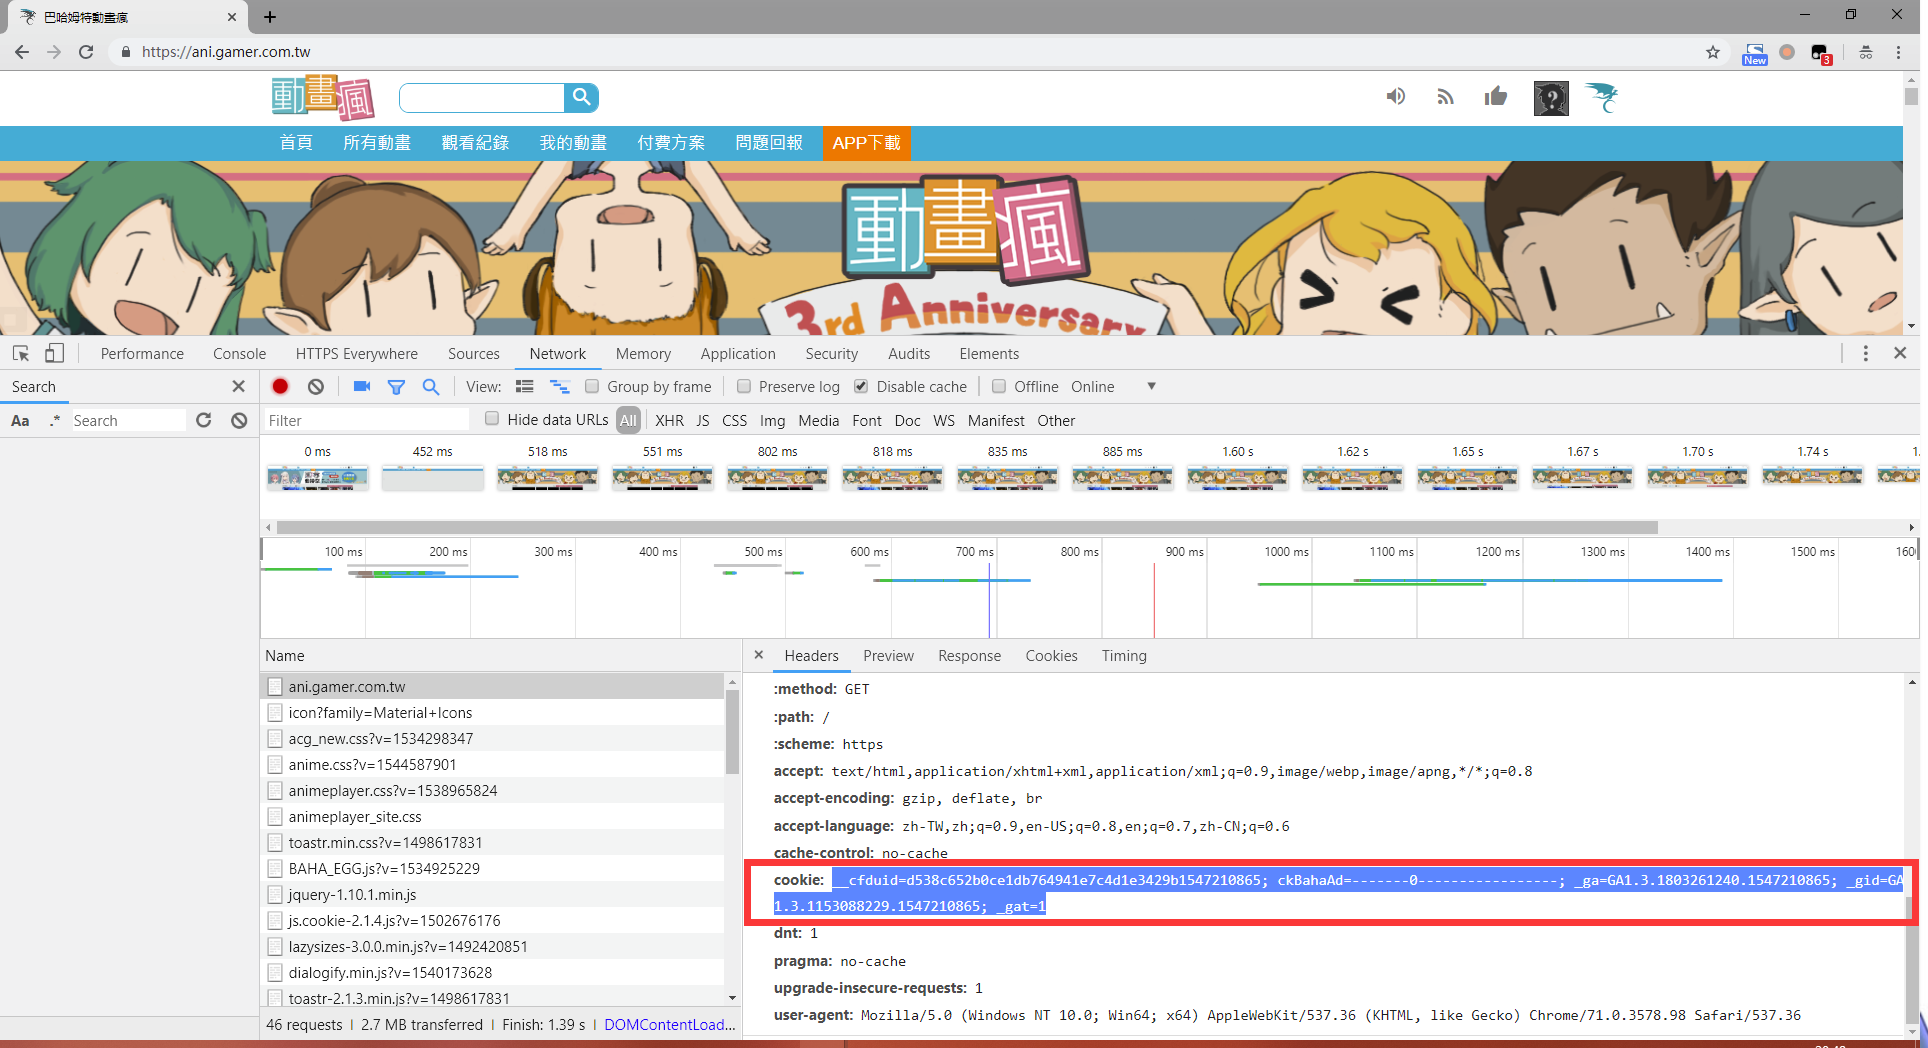This screenshot has height=1048, width=1928.
Task: Toggle match case Aa in search
Action: point(20,421)
